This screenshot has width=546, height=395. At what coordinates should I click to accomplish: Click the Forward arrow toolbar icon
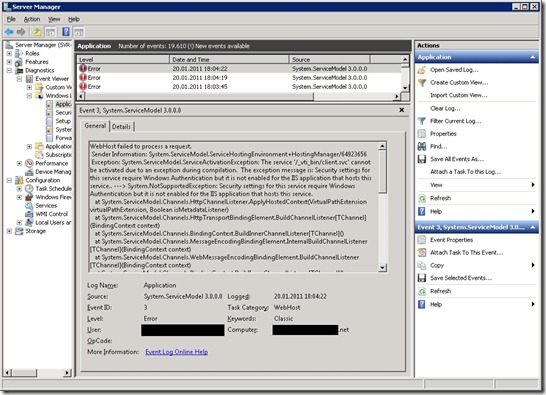coord(21,32)
